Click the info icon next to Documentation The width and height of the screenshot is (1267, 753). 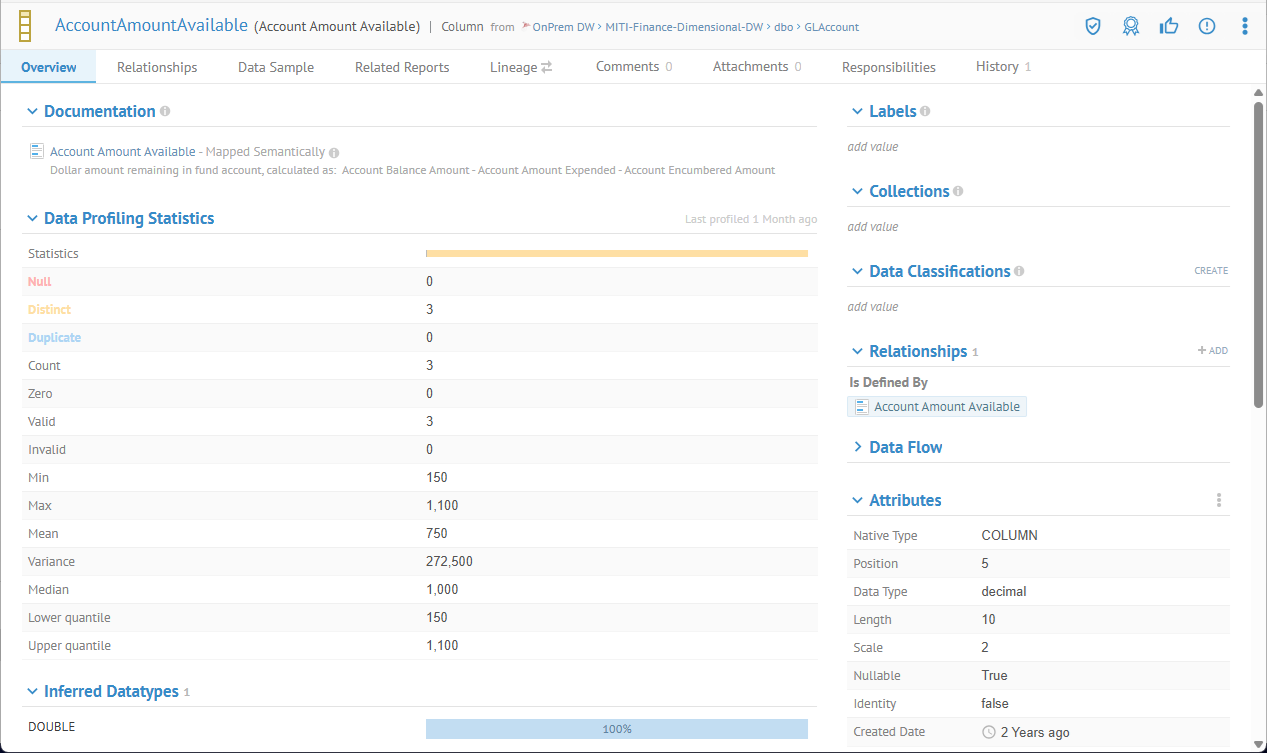click(x=165, y=111)
